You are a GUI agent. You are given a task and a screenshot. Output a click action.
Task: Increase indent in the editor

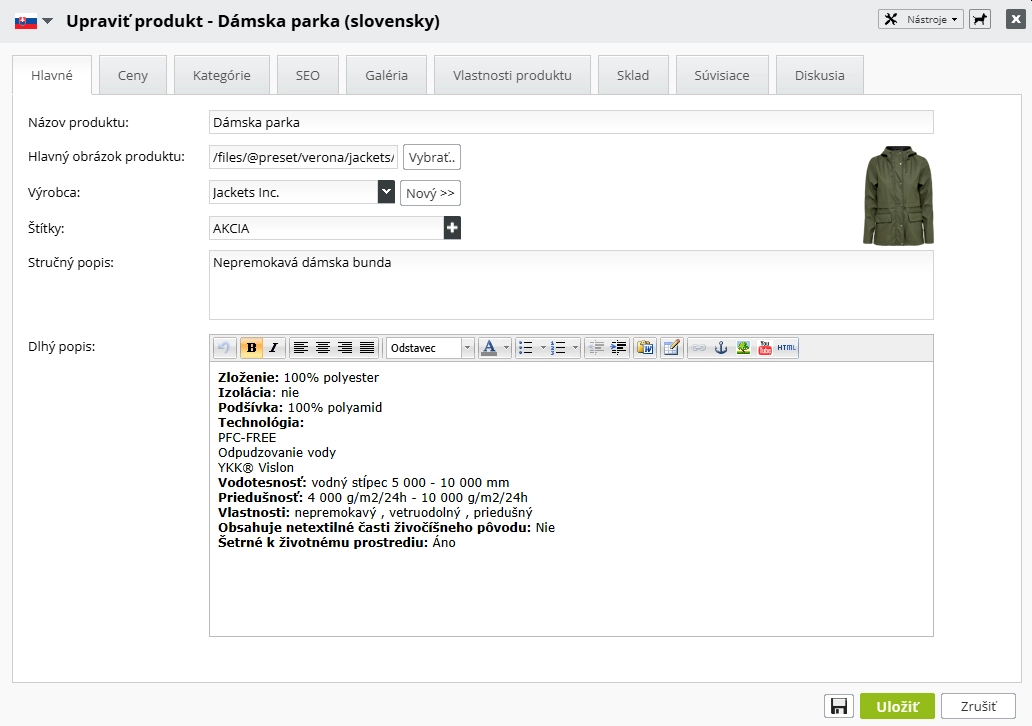tap(619, 348)
